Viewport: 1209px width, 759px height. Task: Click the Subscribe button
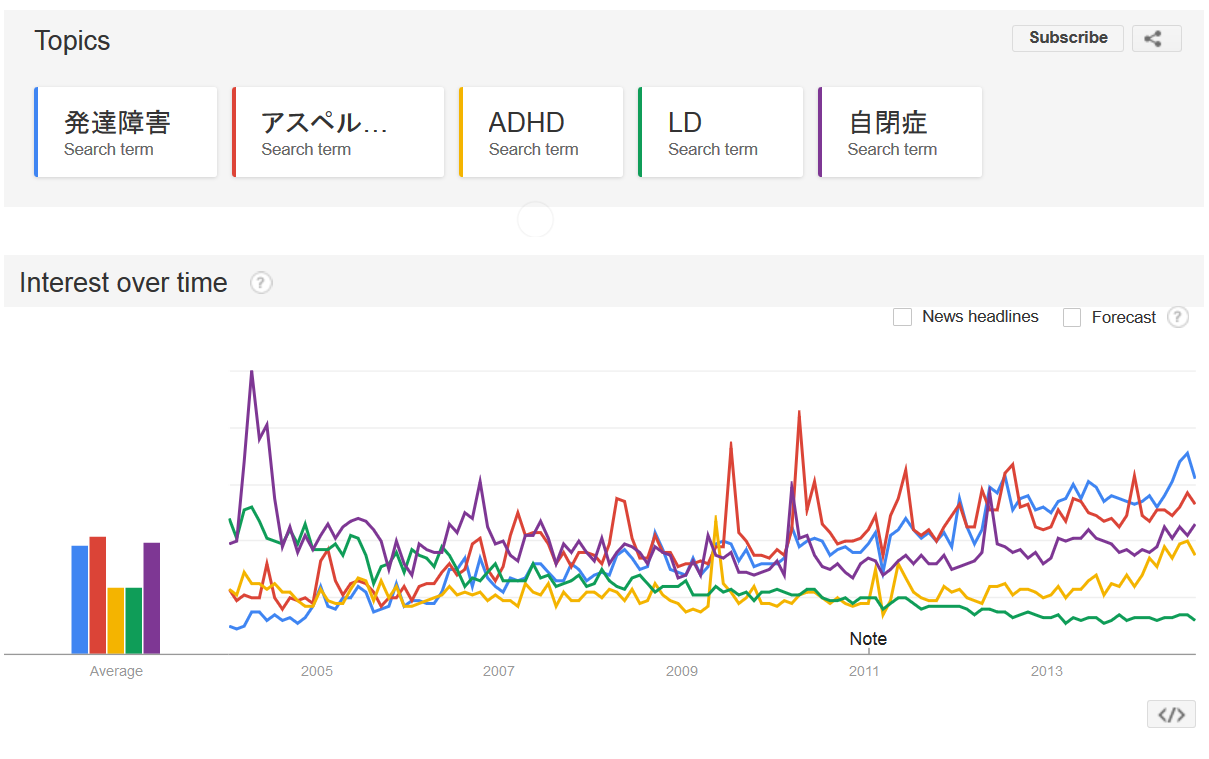(1067, 38)
